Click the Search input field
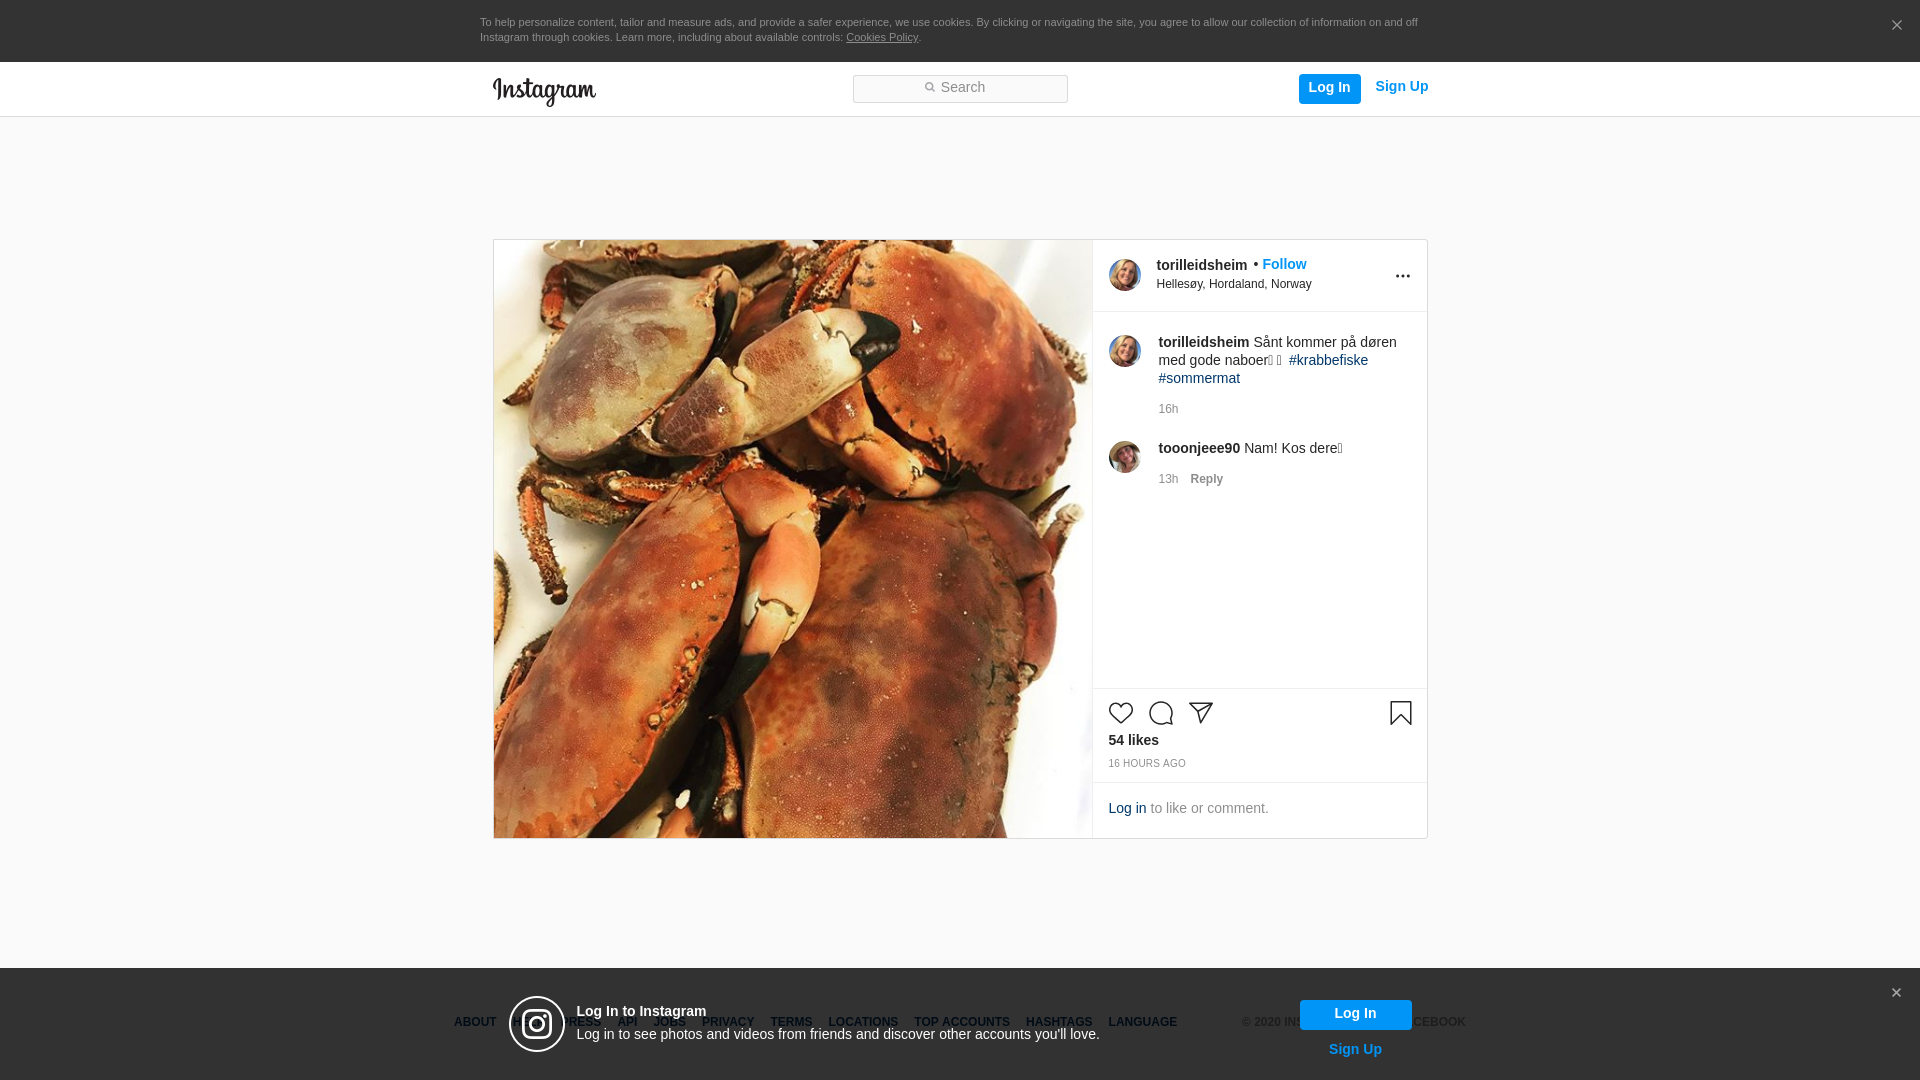The height and width of the screenshot is (1080, 1920). [x=960, y=88]
